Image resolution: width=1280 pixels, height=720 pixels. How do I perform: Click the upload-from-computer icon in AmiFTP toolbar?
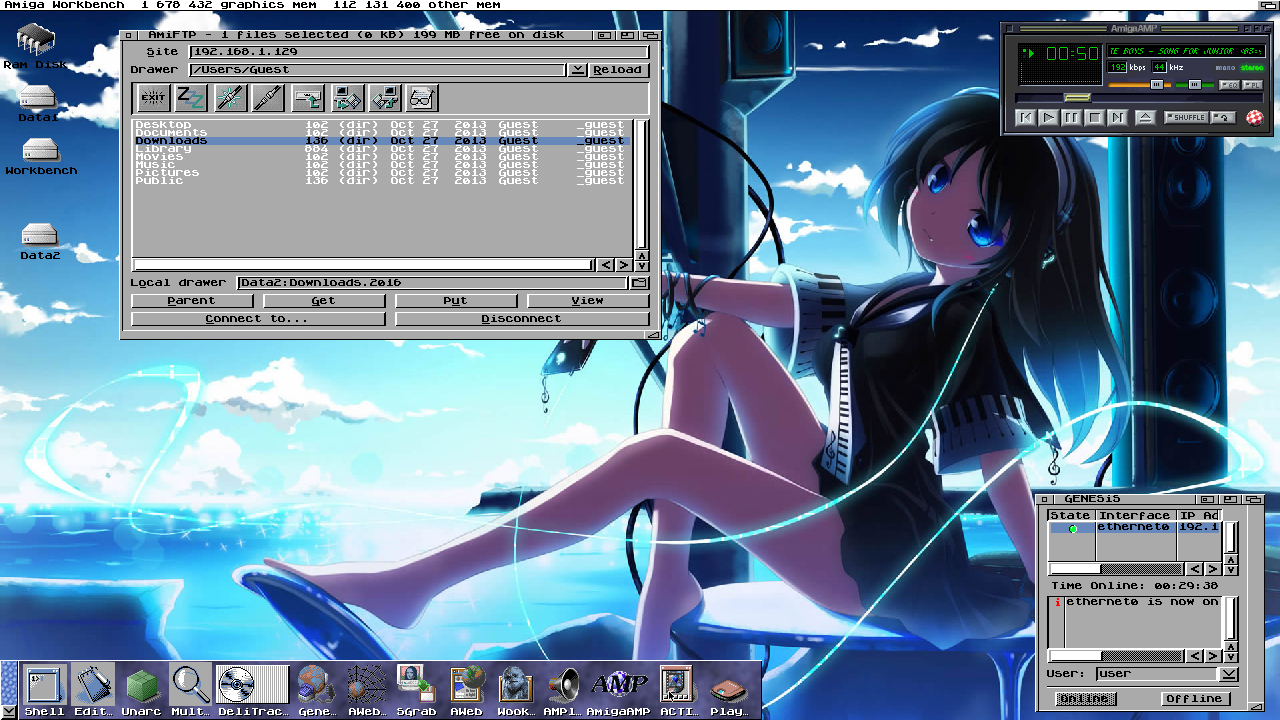click(x=385, y=97)
